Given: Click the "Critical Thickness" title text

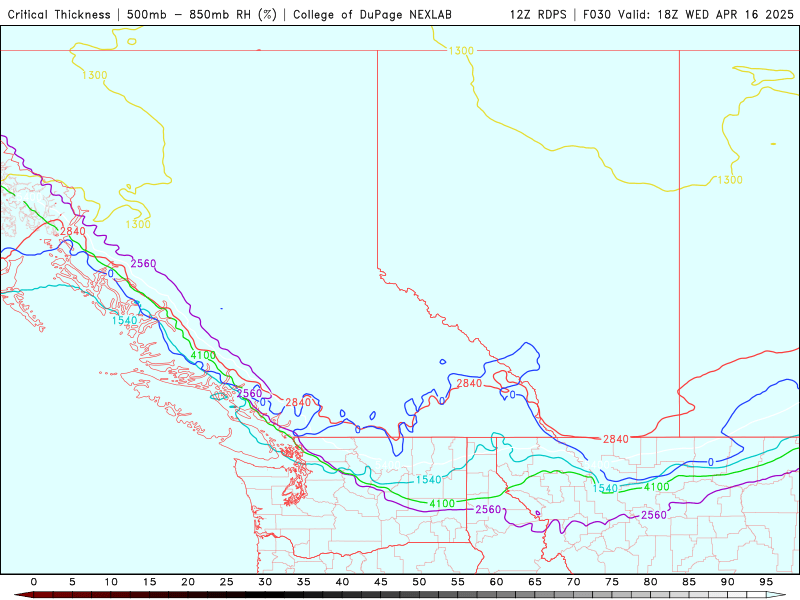Looking at the screenshot, I should coord(59,15).
